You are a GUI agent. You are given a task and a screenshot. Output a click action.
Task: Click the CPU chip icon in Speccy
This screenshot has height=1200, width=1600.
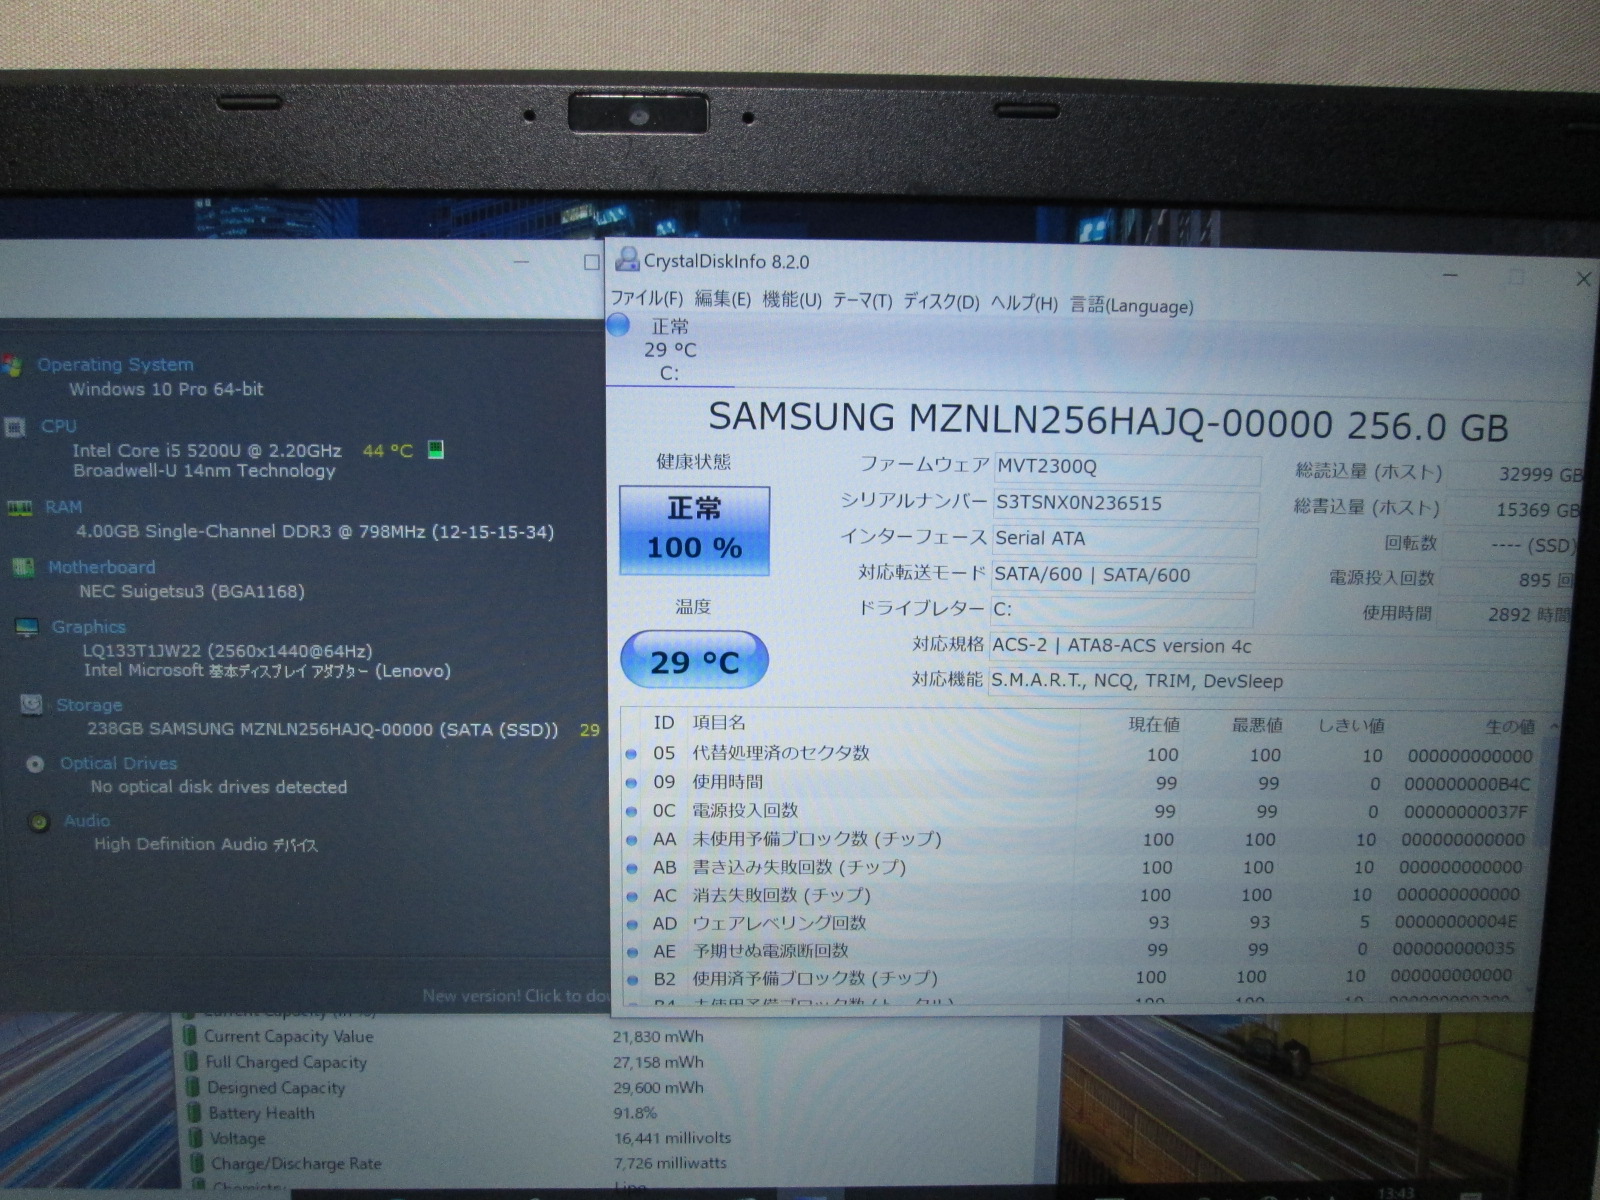click(x=15, y=428)
